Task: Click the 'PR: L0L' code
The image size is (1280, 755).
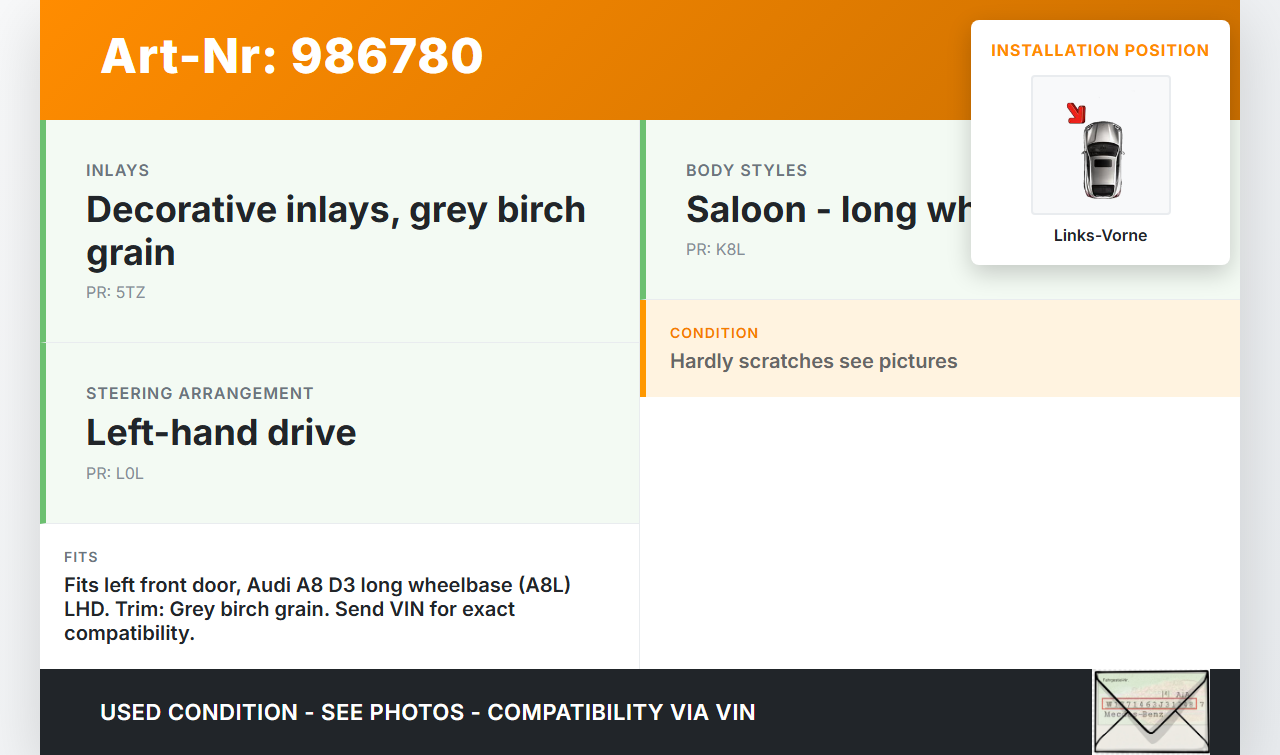Action: tap(115, 474)
